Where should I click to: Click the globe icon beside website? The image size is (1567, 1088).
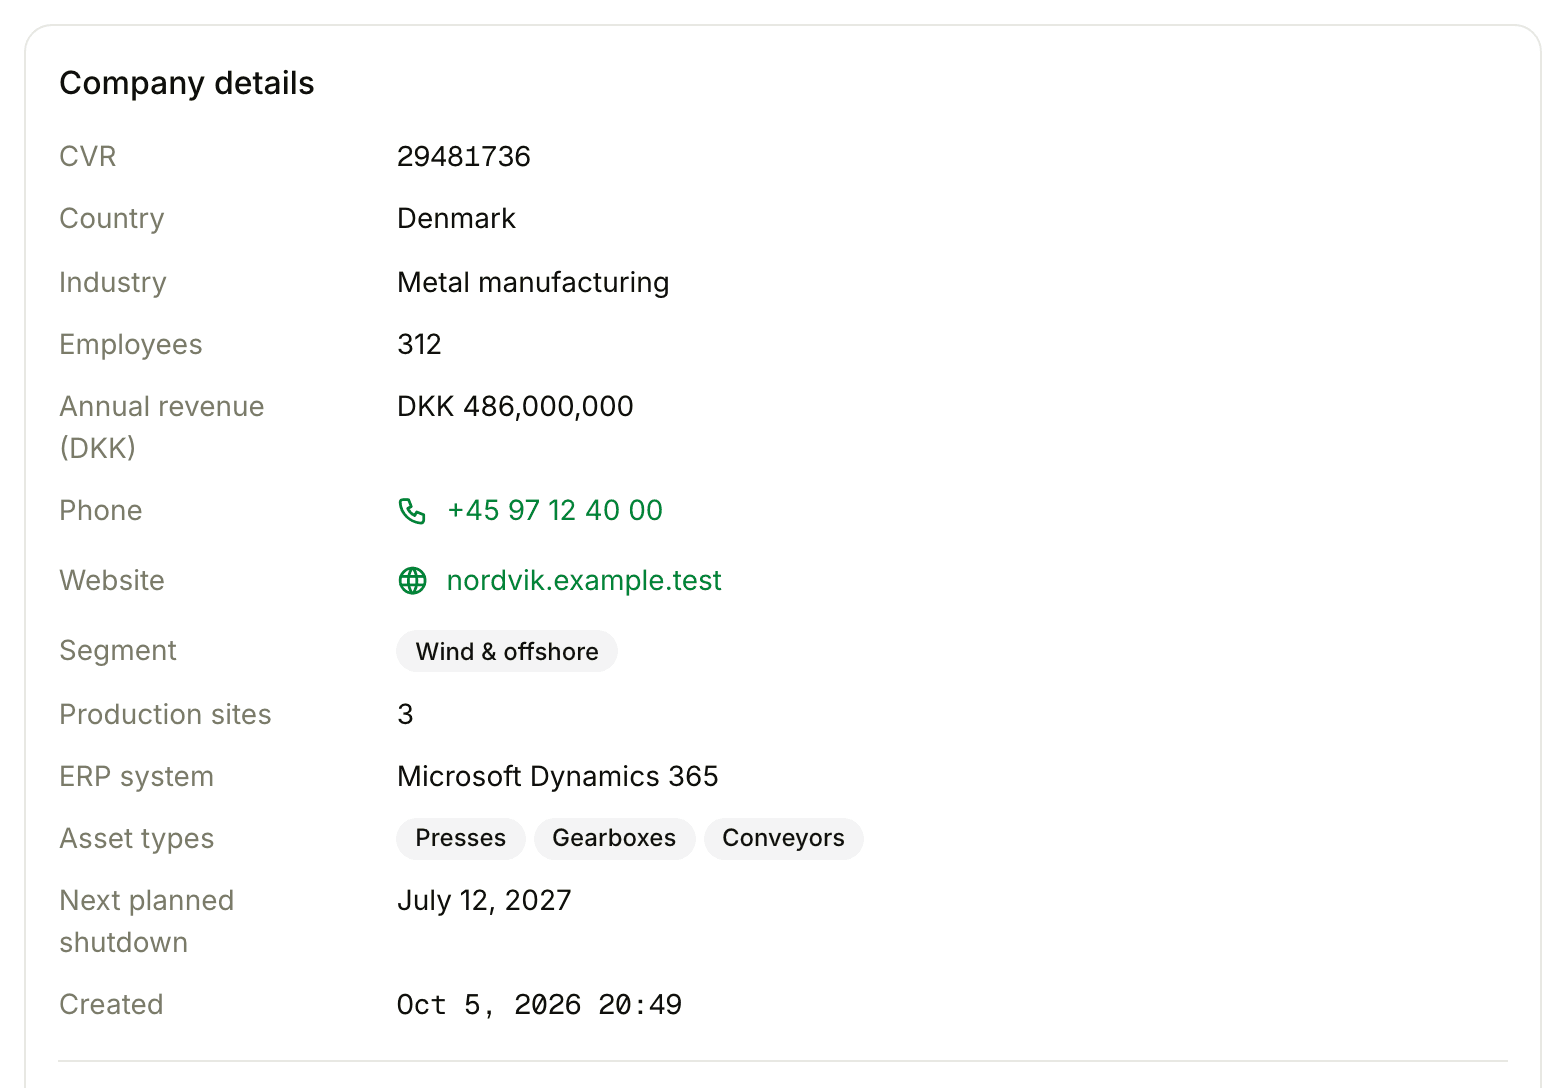pyautogui.click(x=412, y=581)
